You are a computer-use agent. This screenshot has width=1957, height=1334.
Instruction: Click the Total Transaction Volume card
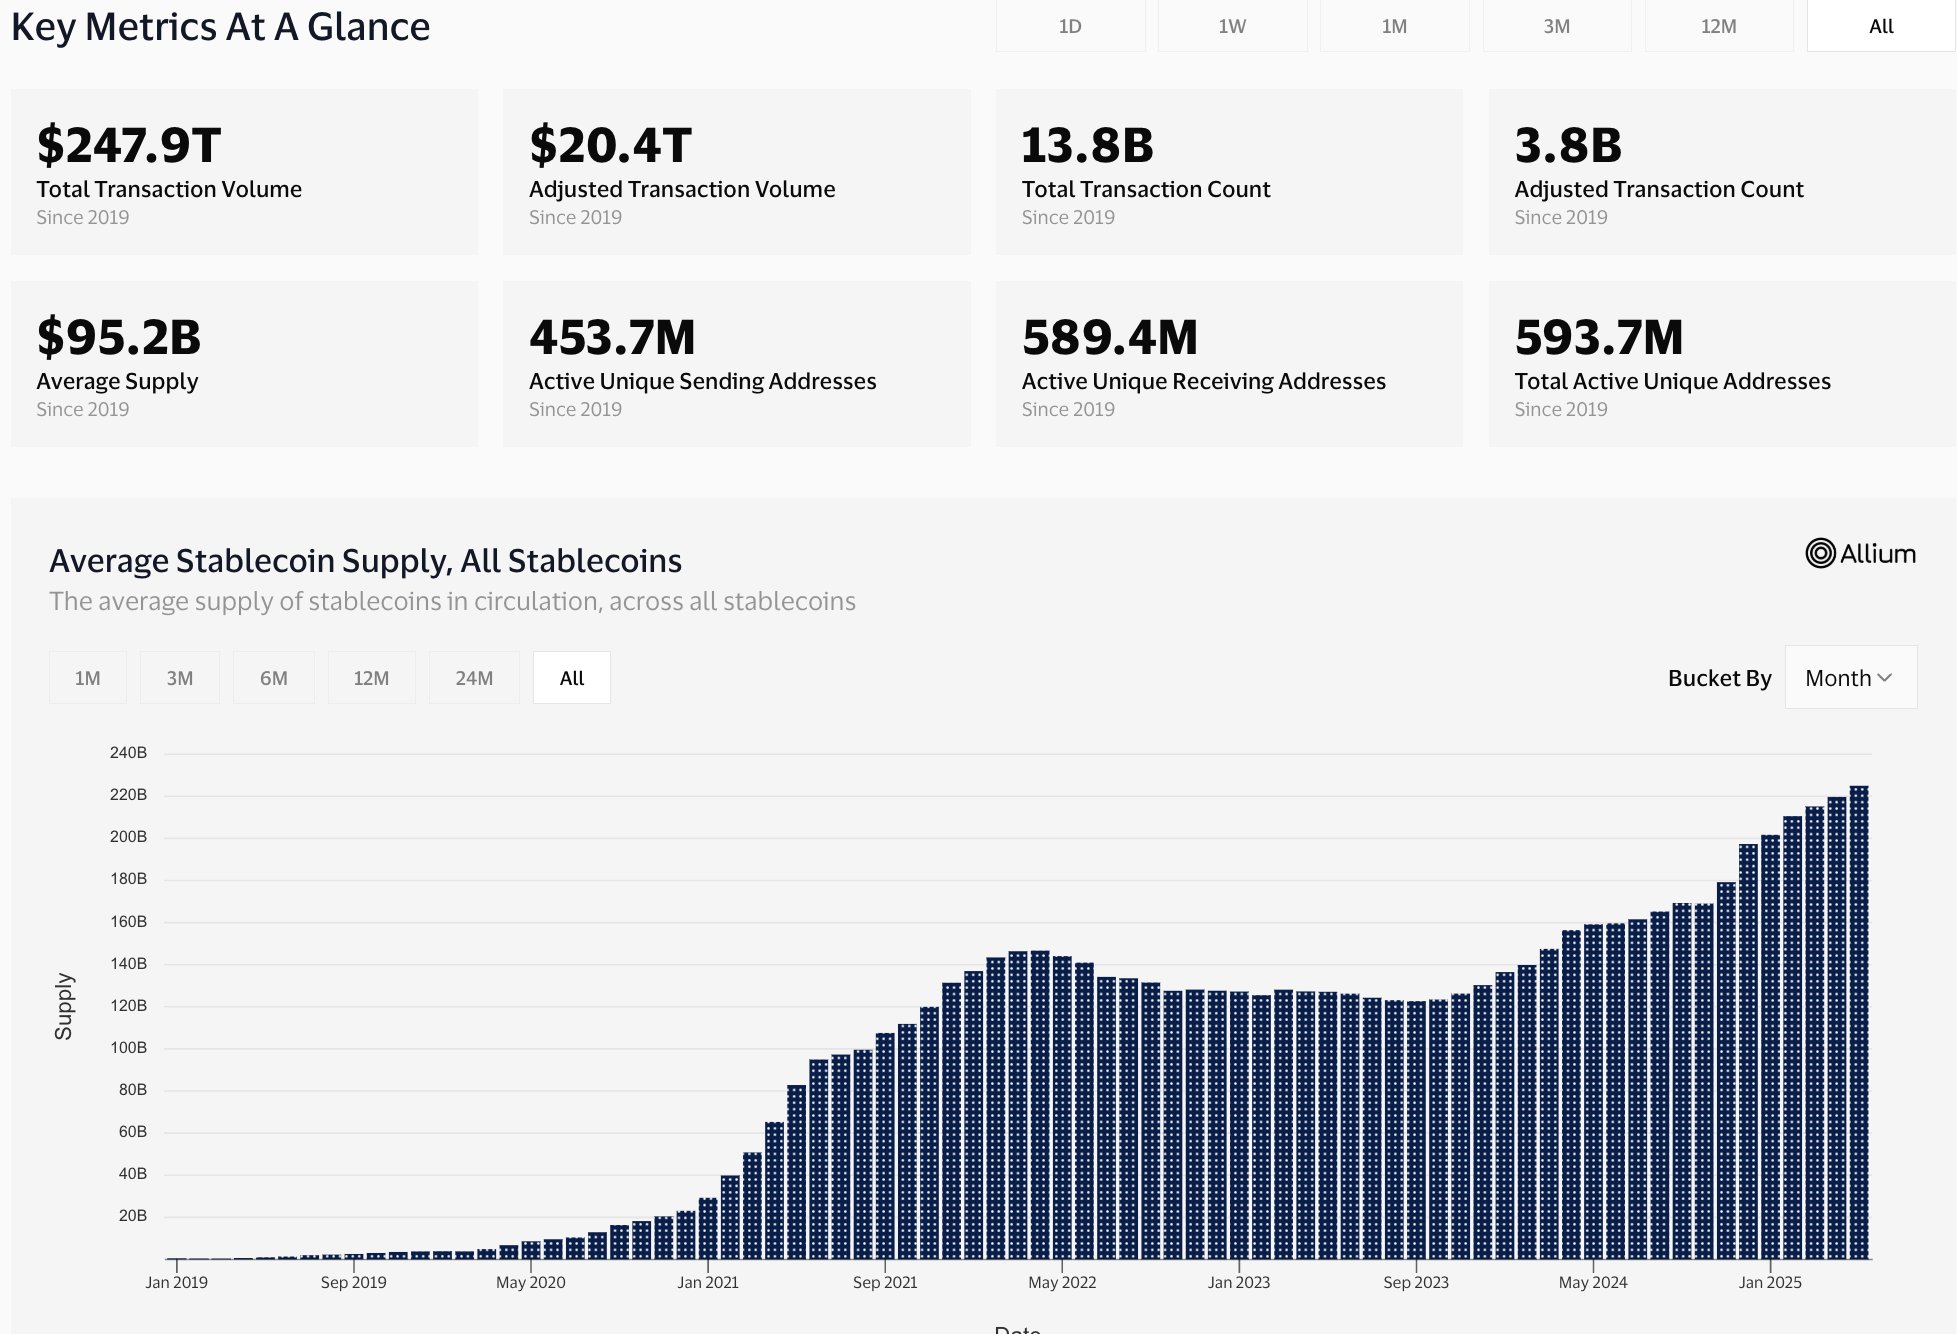tap(244, 172)
